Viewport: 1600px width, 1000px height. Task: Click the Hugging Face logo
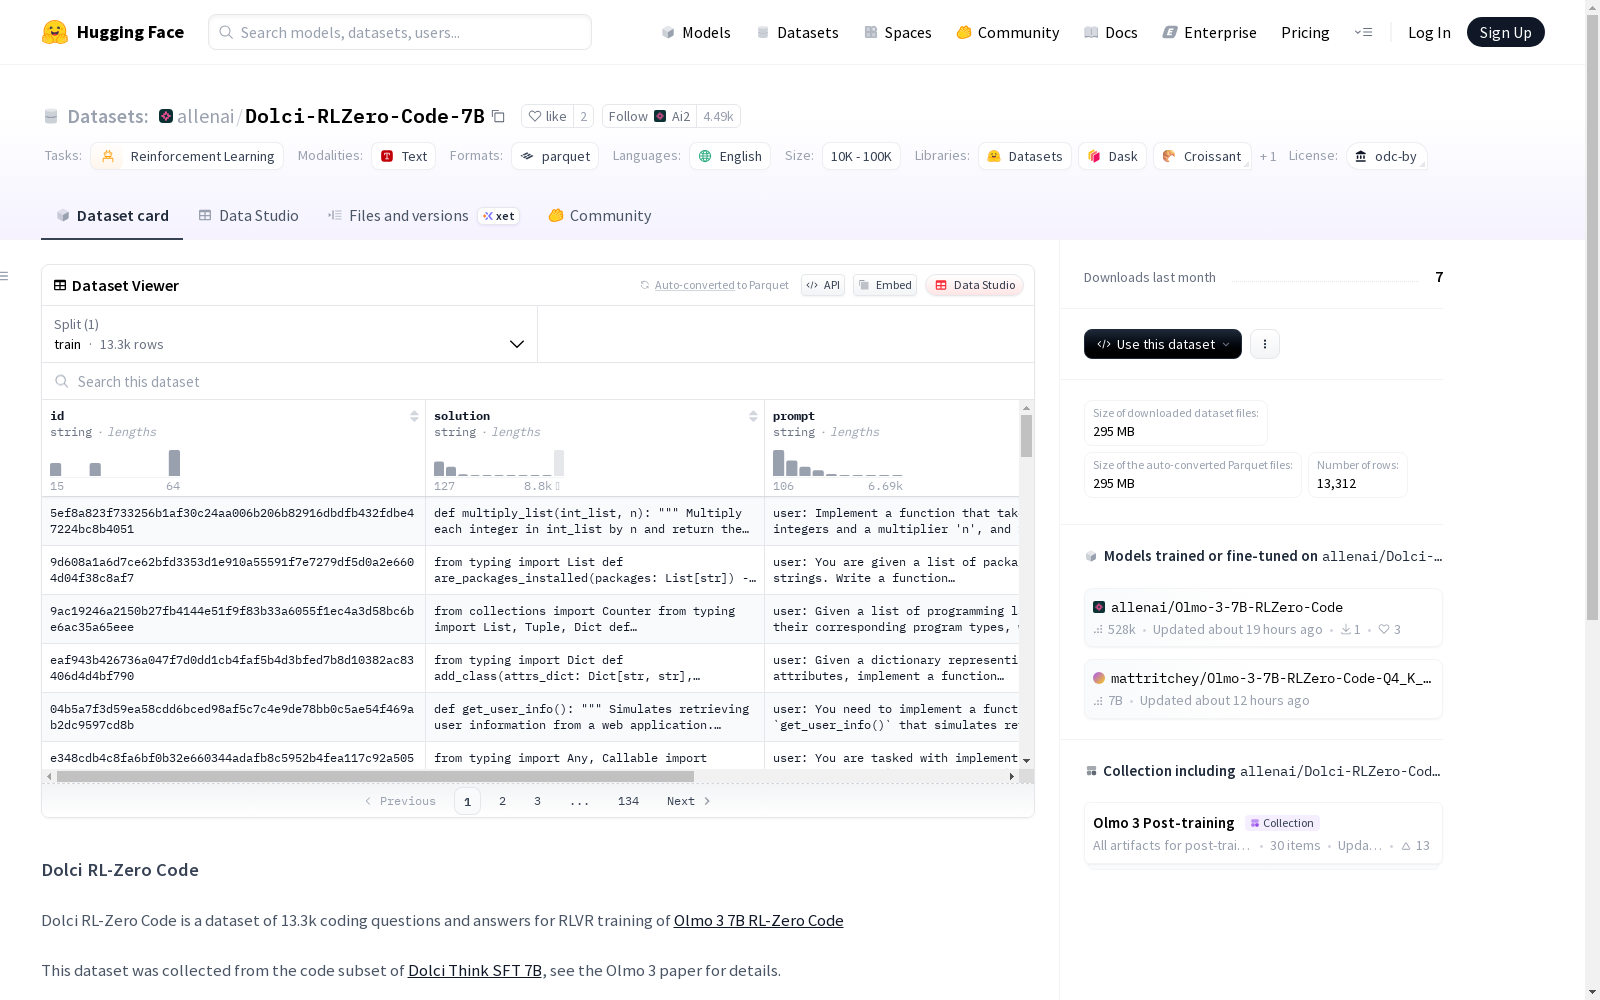click(113, 32)
